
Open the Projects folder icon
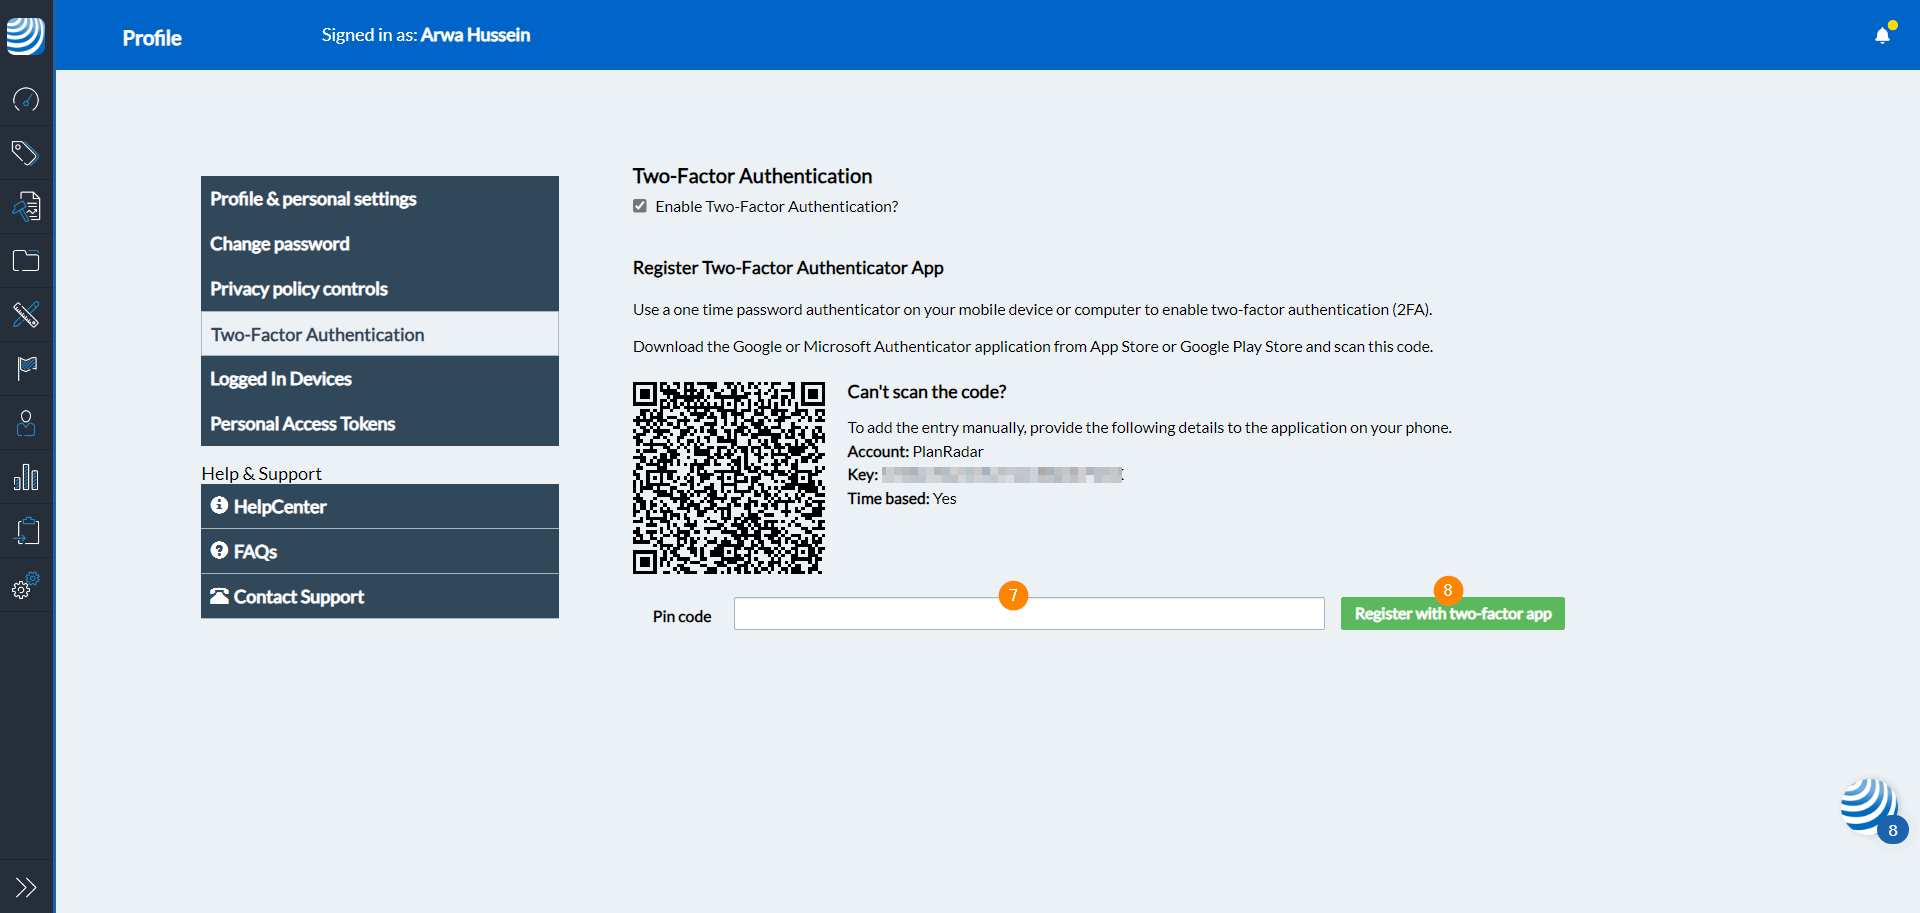[x=26, y=260]
